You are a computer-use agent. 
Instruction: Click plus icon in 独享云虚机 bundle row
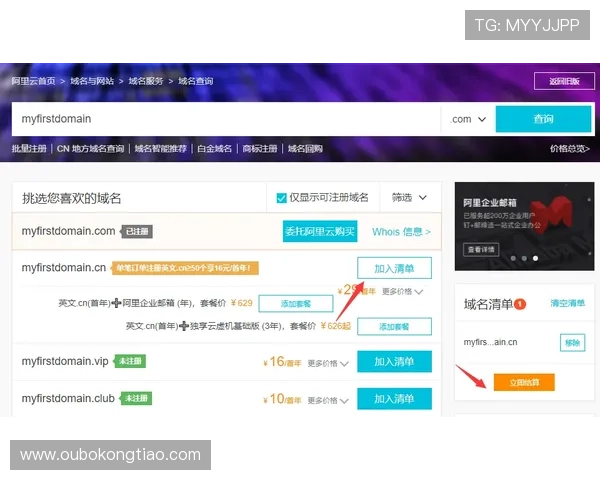pos(184,326)
